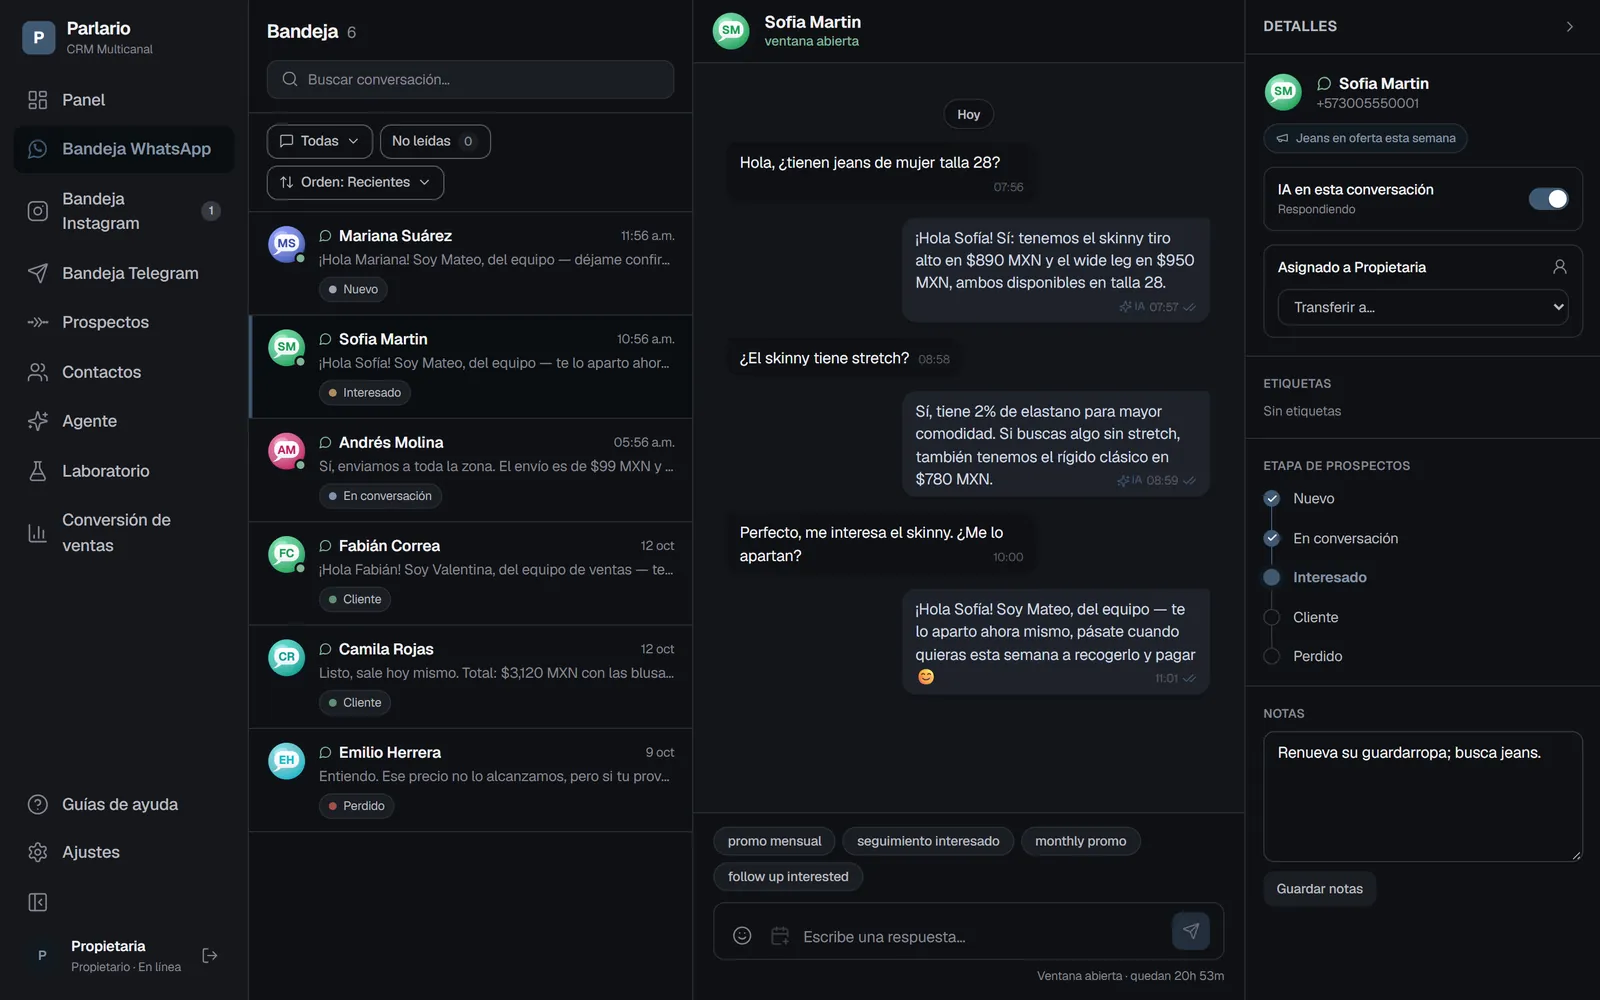Screen dimensions: 1600x1000
Task: Open Bandeja Instagram in sidebar
Action: (x=124, y=211)
